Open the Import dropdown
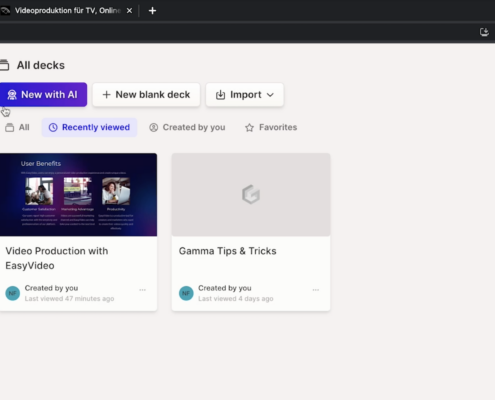 (245, 95)
